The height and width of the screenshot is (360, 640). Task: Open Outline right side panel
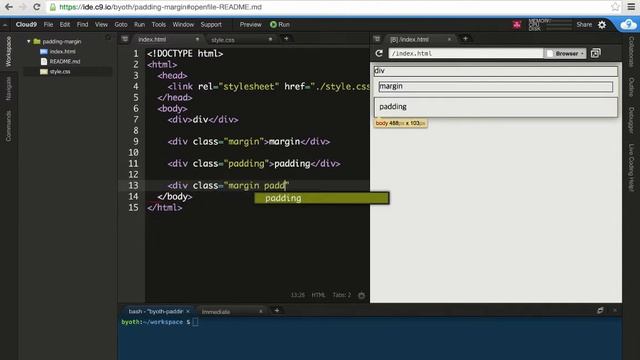pyautogui.click(x=631, y=87)
